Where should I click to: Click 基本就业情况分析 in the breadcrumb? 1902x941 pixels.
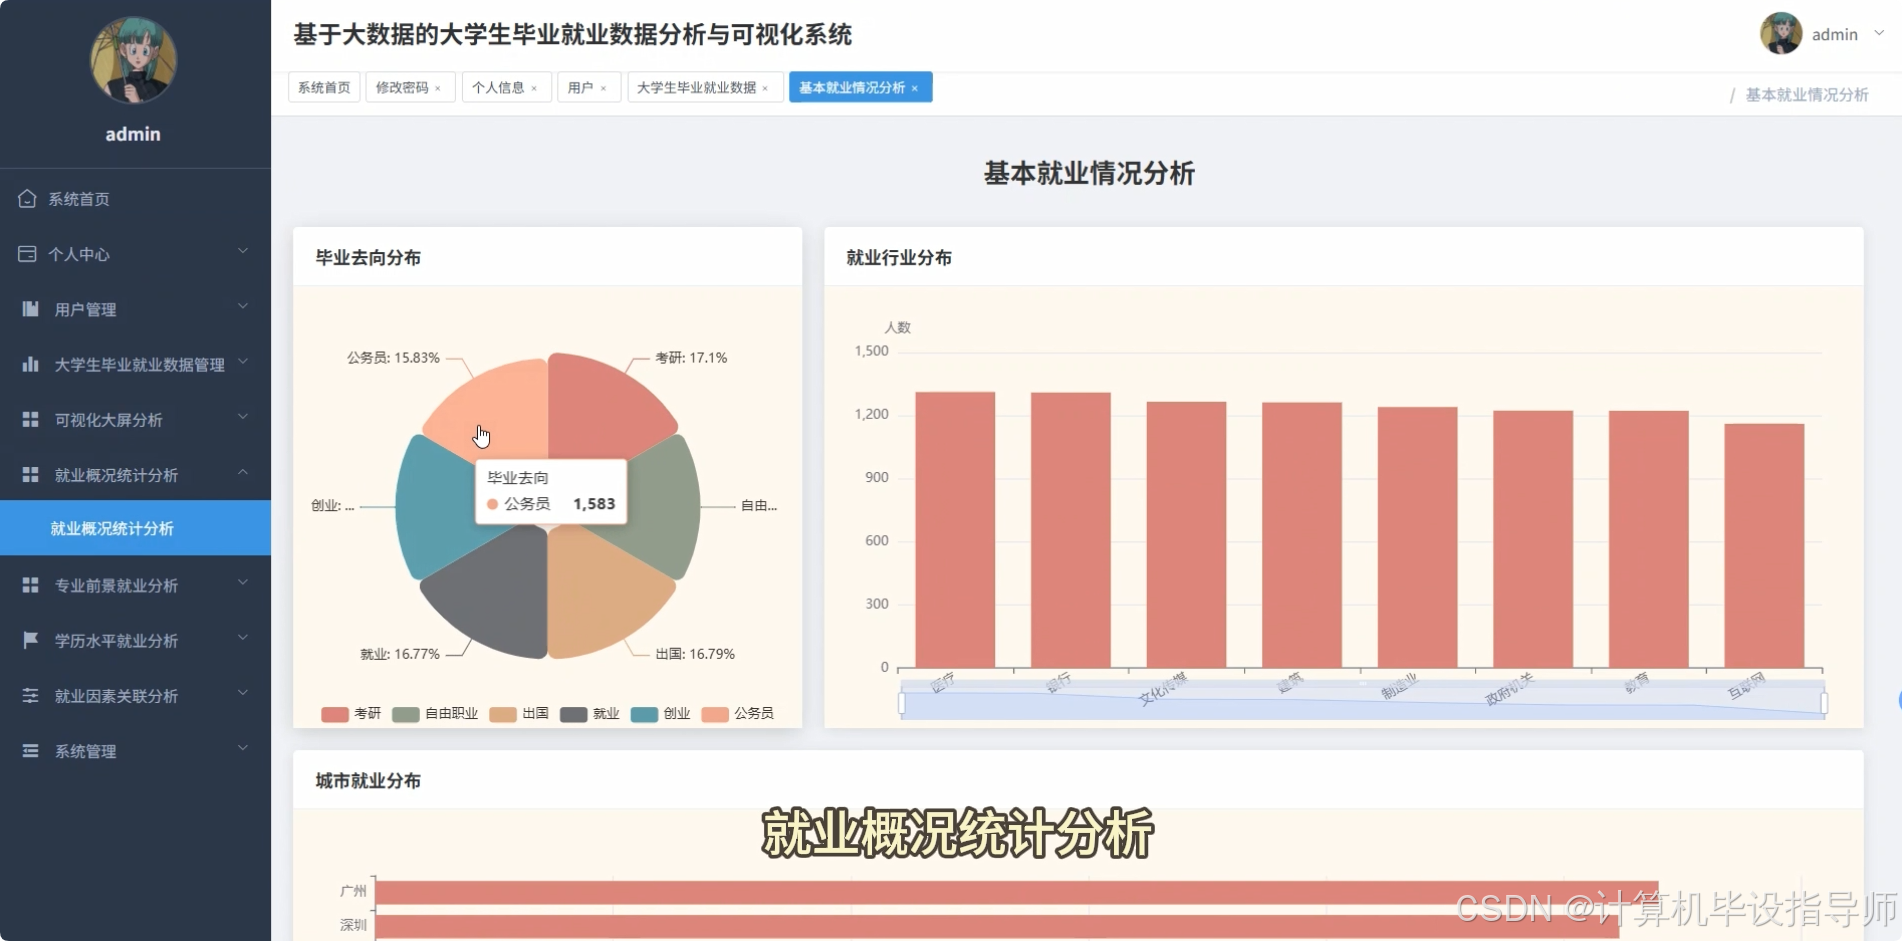coord(1804,94)
